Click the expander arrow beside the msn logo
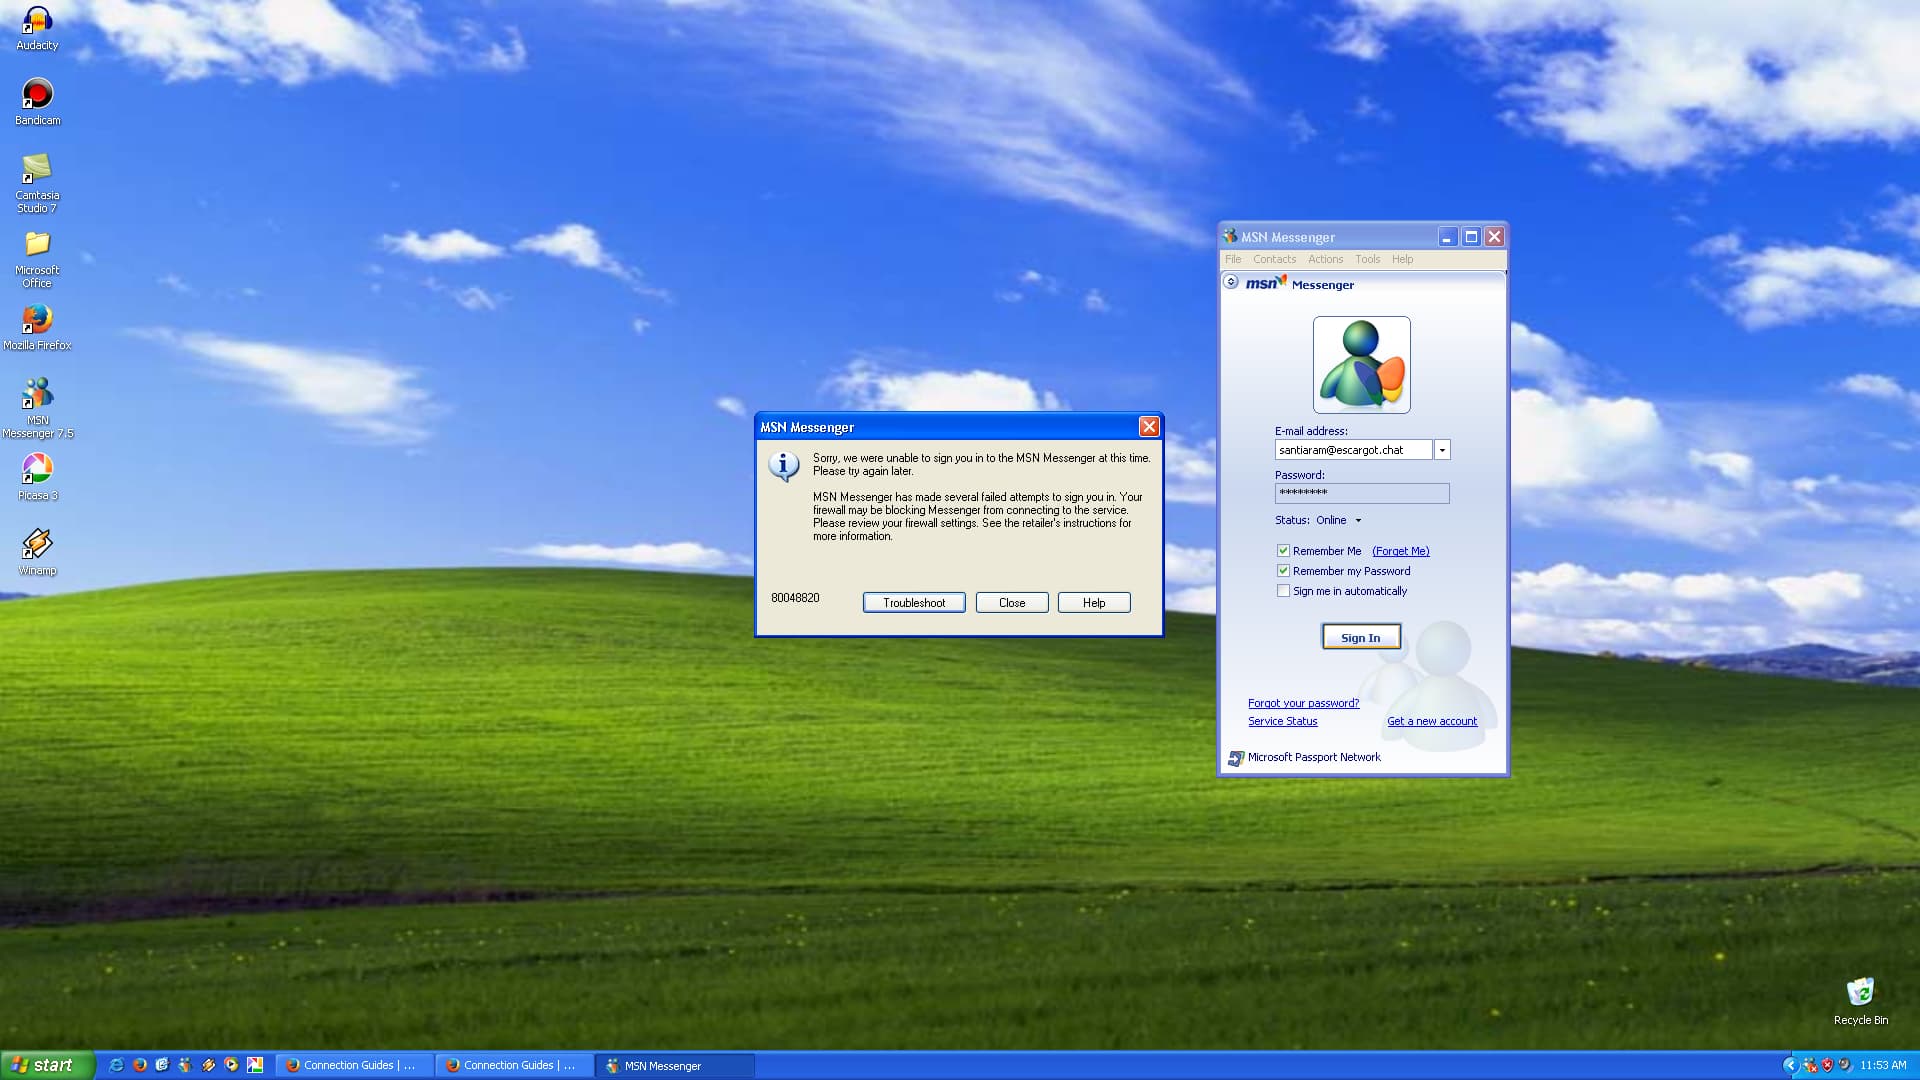The width and height of the screenshot is (1920, 1080). (x=1231, y=282)
